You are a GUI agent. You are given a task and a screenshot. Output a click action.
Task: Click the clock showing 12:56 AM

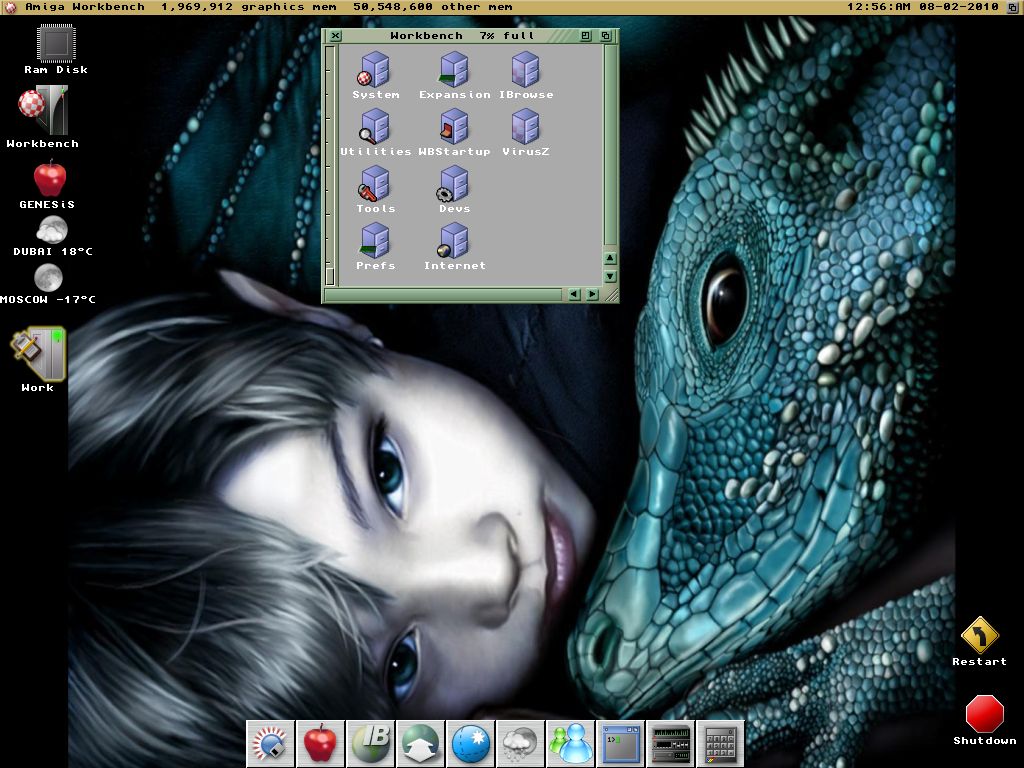(x=878, y=7)
